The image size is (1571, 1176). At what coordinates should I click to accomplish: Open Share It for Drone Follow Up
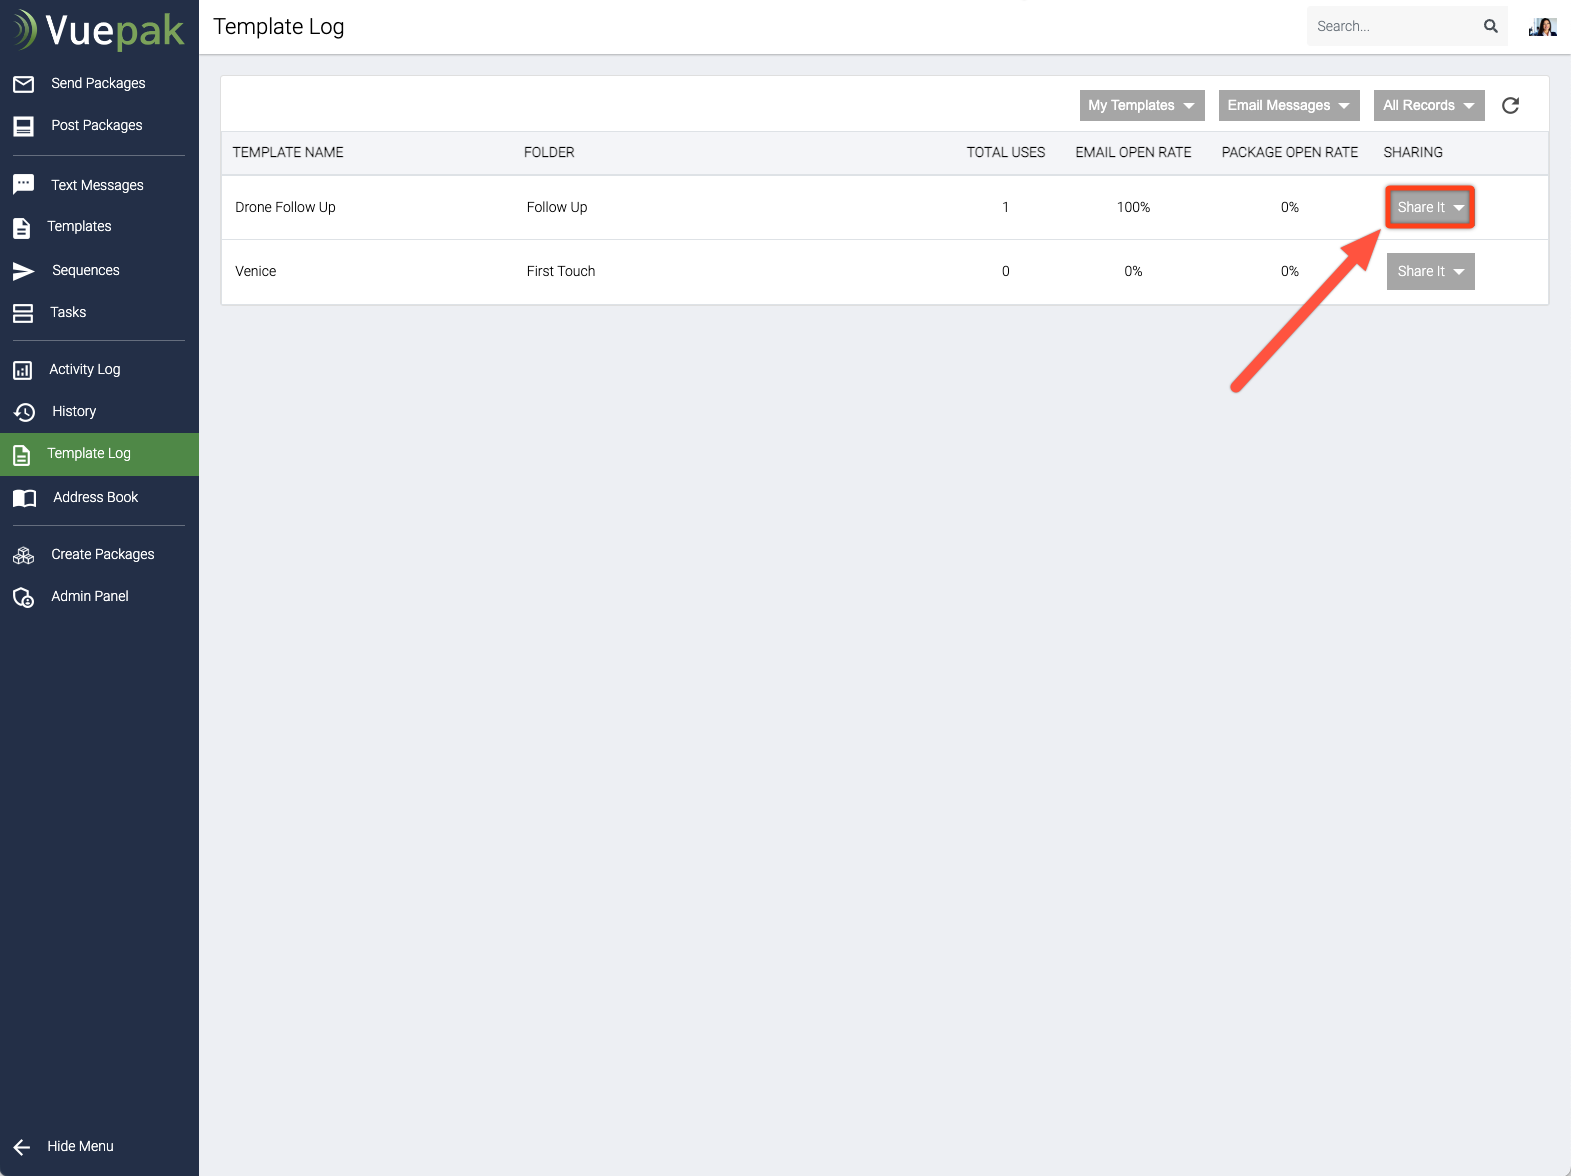point(1430,208)
